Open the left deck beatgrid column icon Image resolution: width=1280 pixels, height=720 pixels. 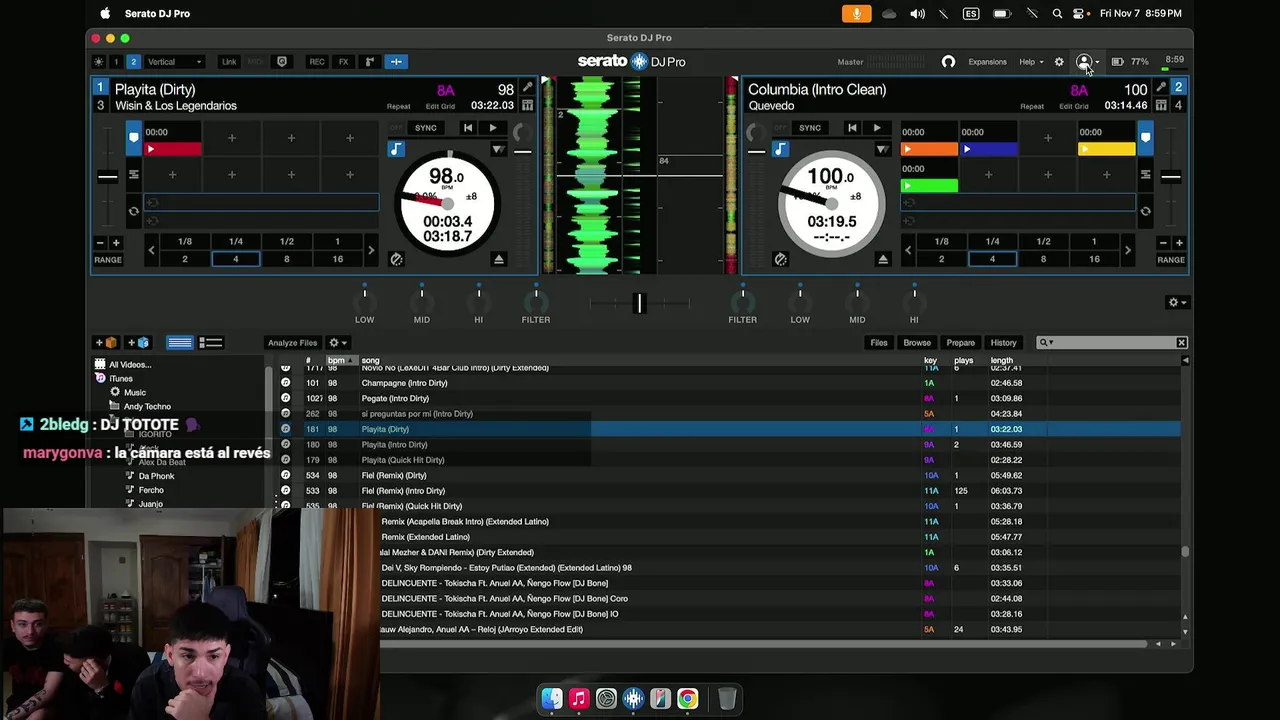pyautogui.click(x=528, y=105)
